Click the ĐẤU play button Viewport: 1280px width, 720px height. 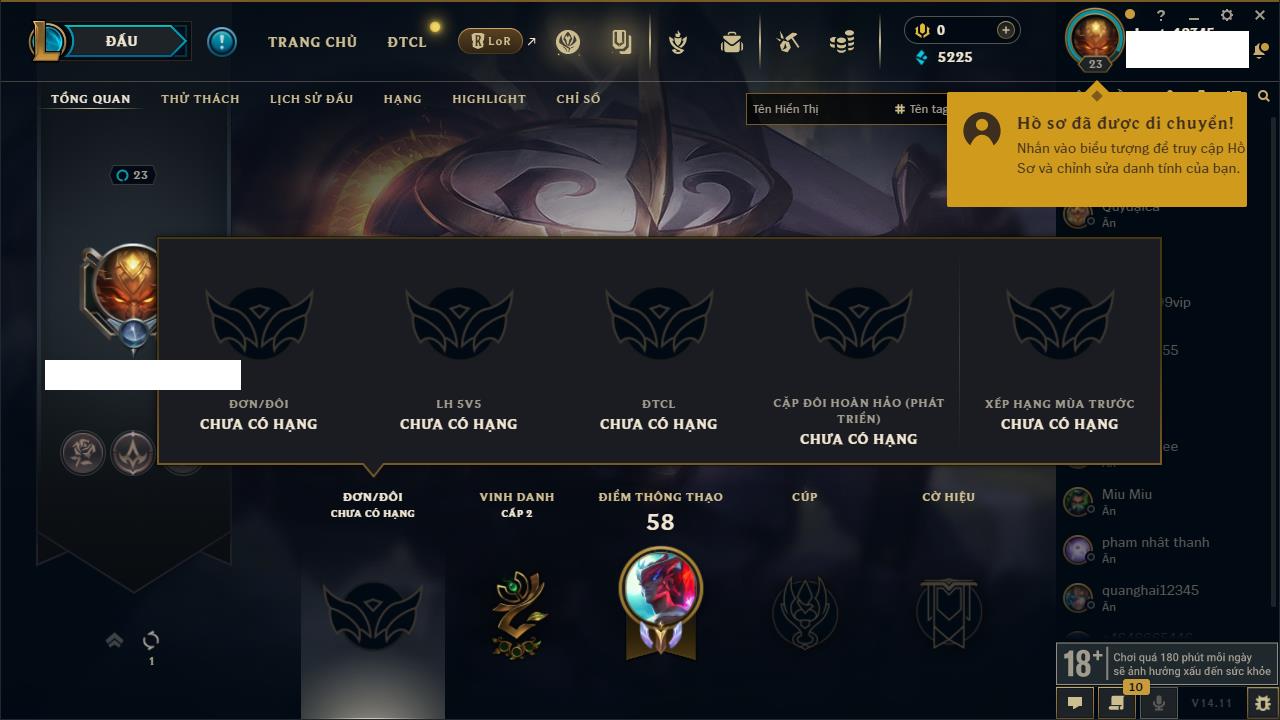tap(121, 41)
